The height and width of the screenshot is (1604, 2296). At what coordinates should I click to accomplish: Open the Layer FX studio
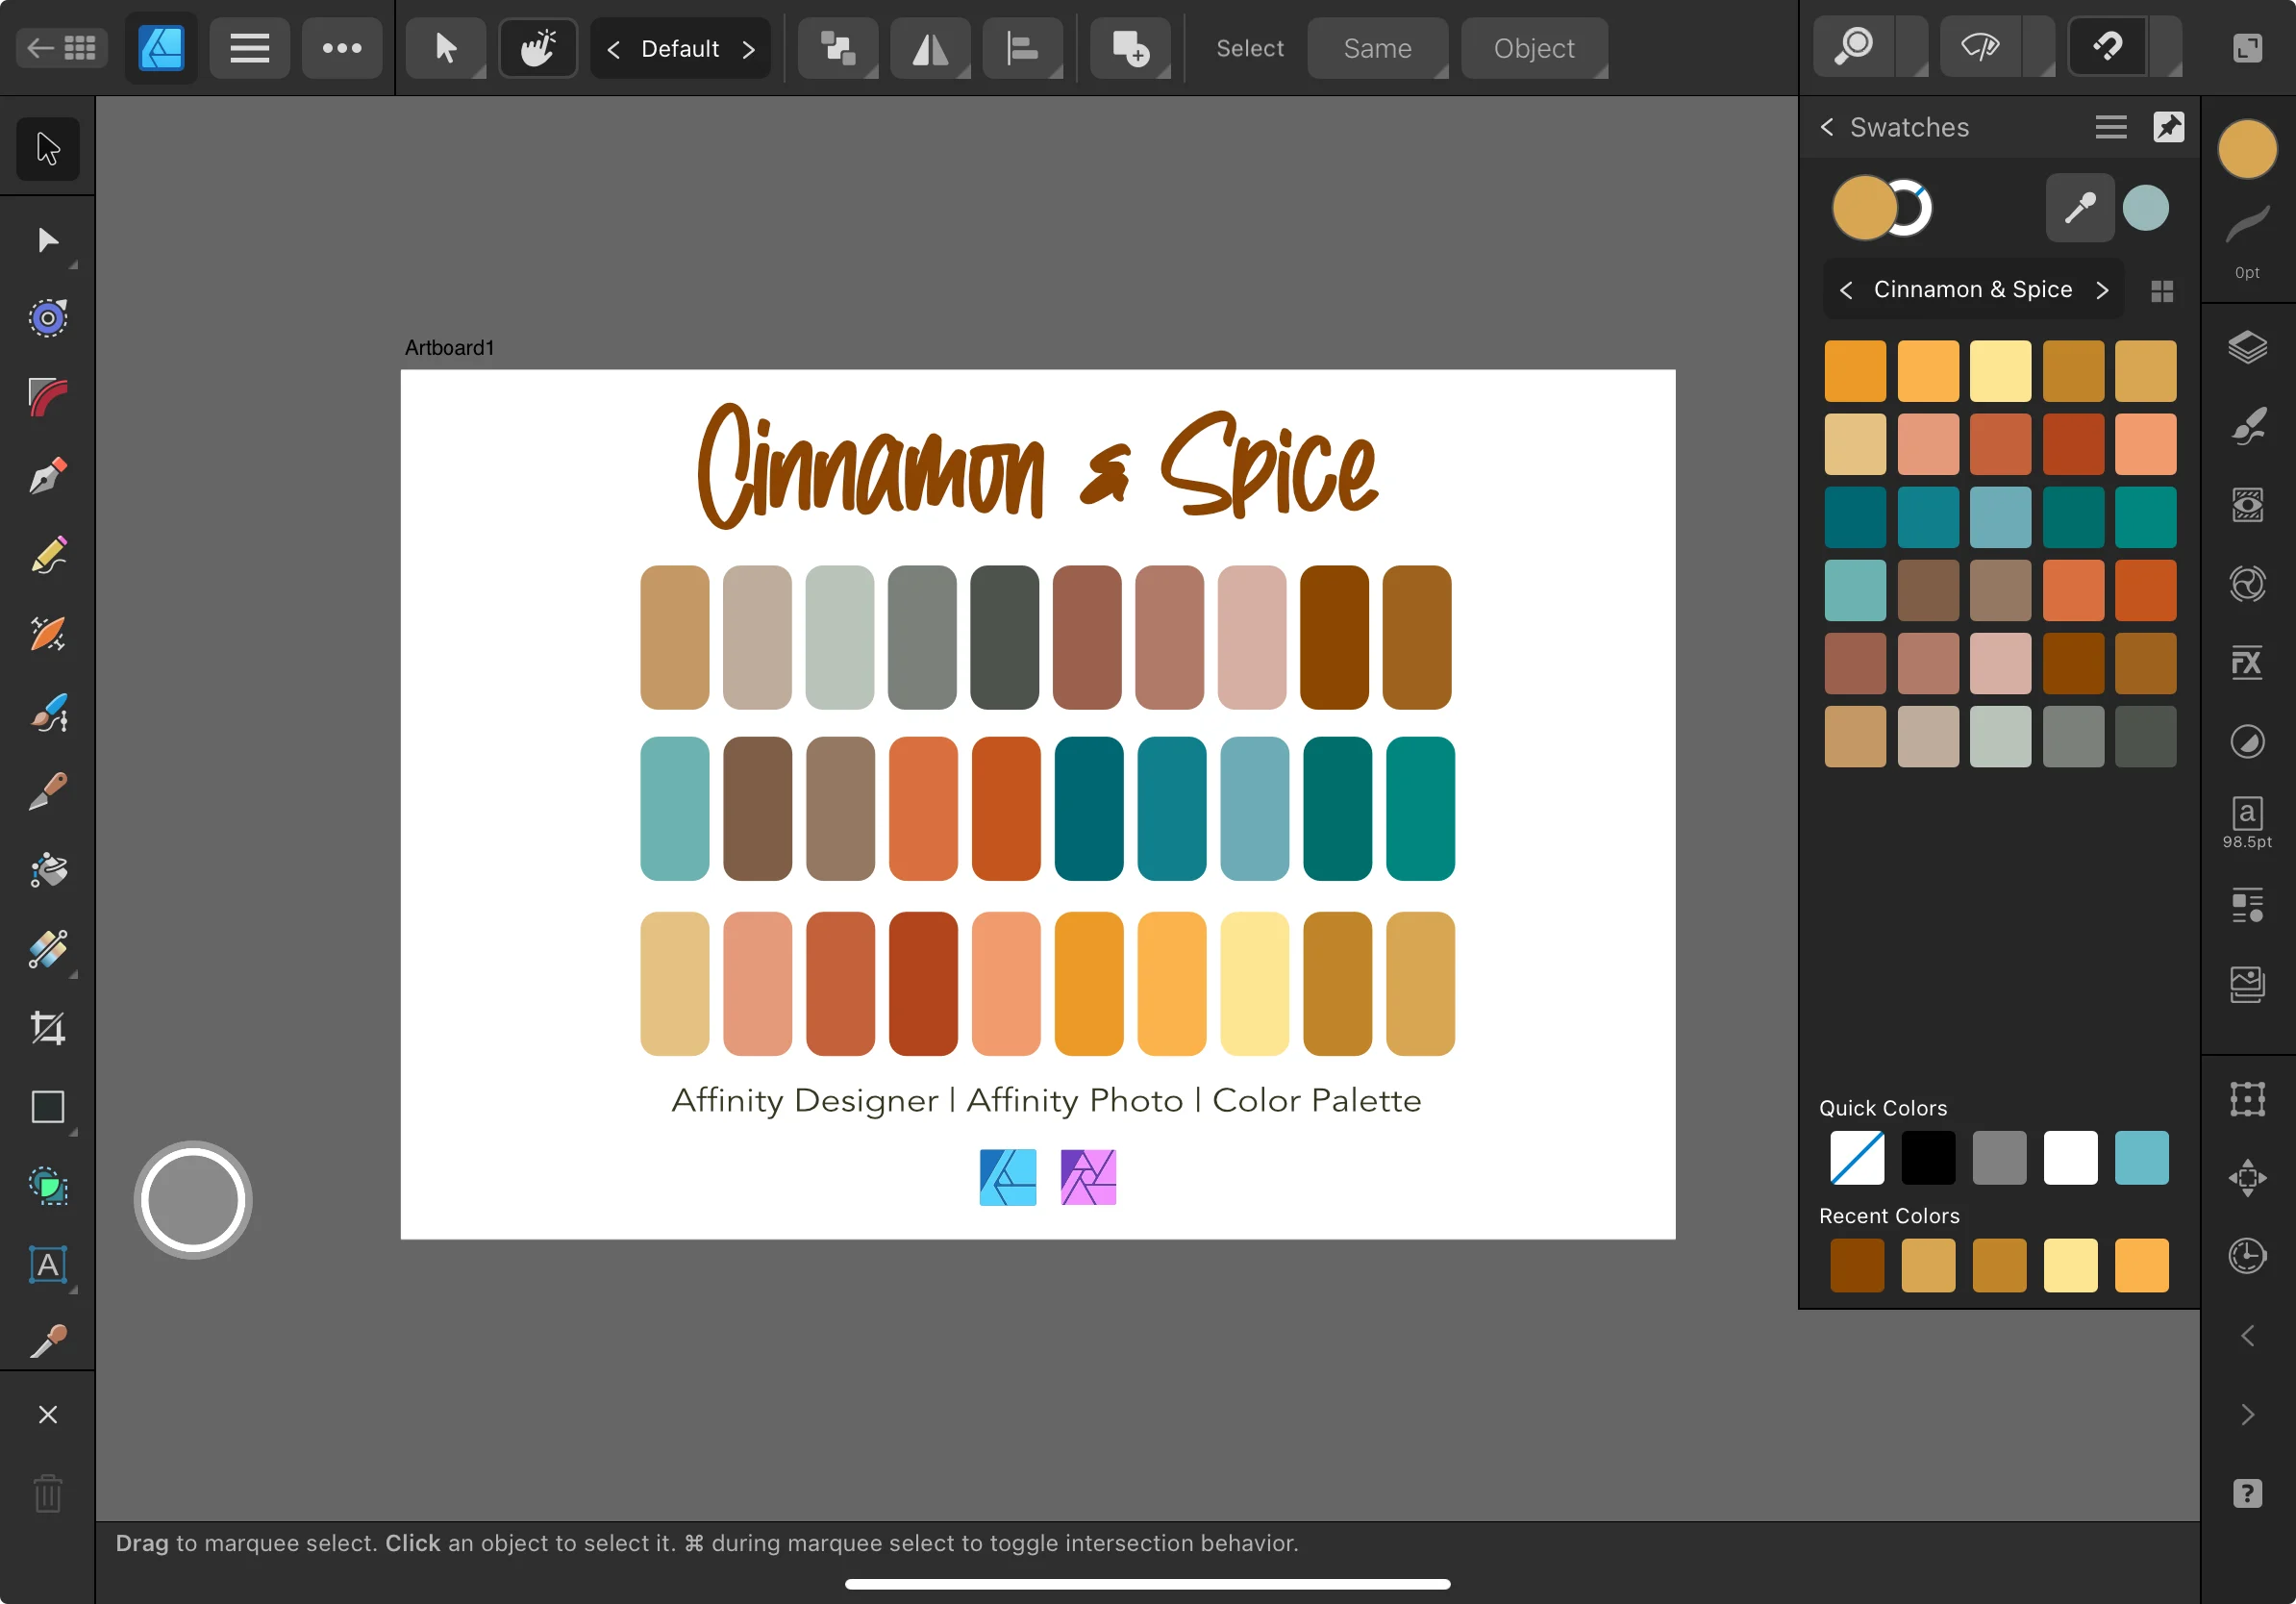point(2247,663)
